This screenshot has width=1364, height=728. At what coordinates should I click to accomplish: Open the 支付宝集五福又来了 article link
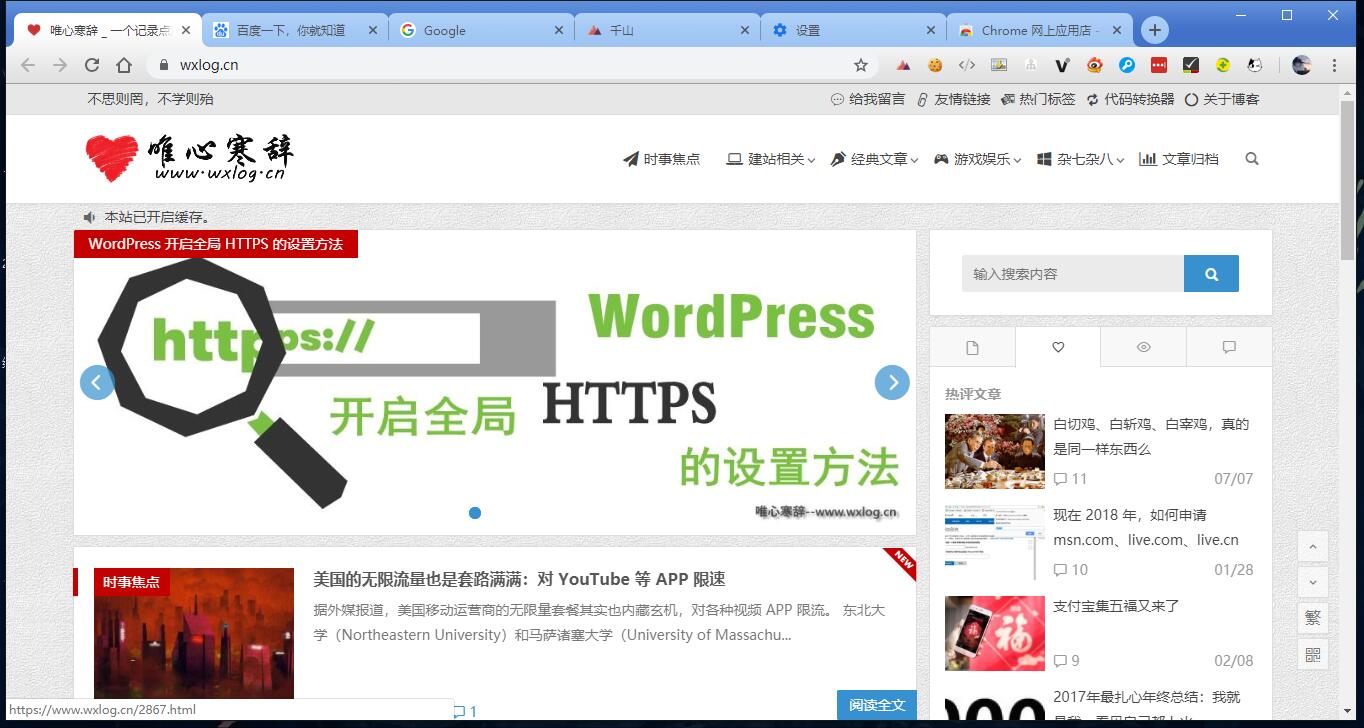tap(1116, 606)
